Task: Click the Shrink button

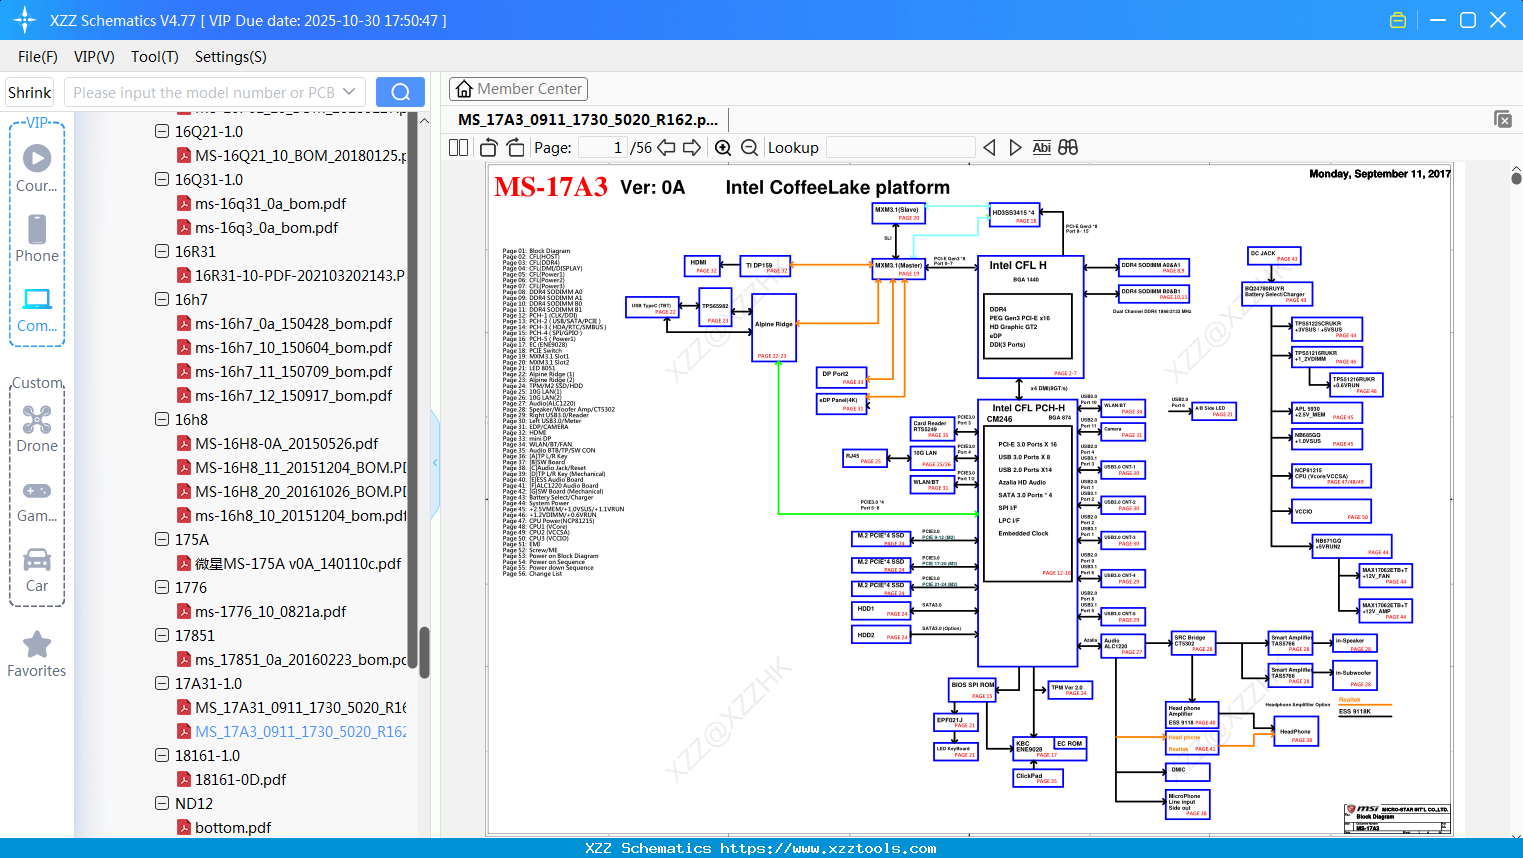Action: 30,92
